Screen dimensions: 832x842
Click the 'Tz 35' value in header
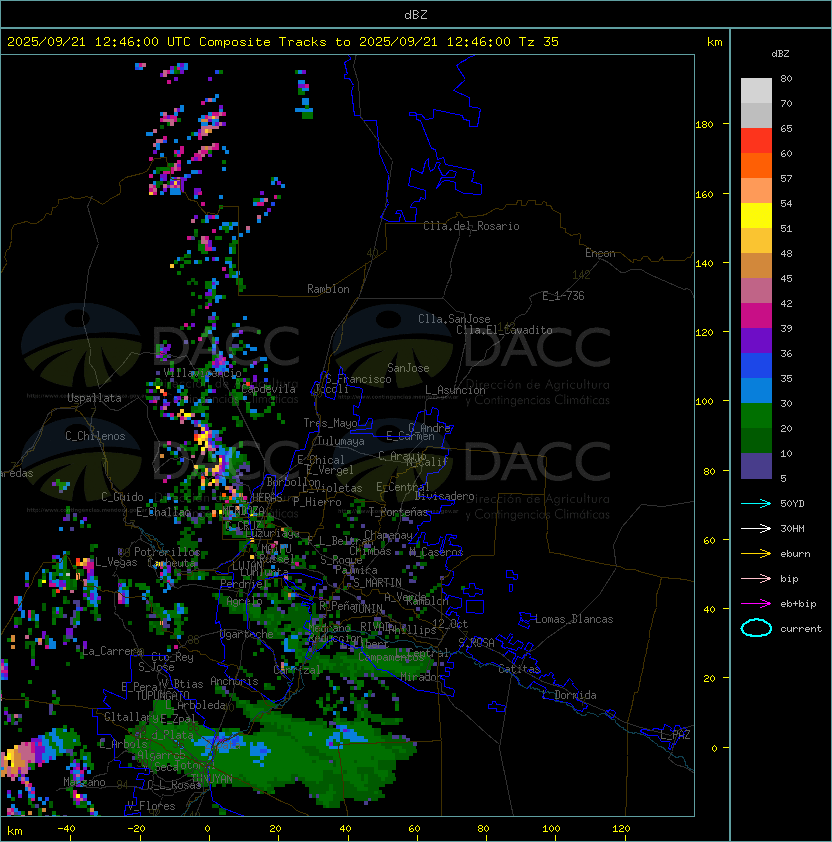click(539, 42)
